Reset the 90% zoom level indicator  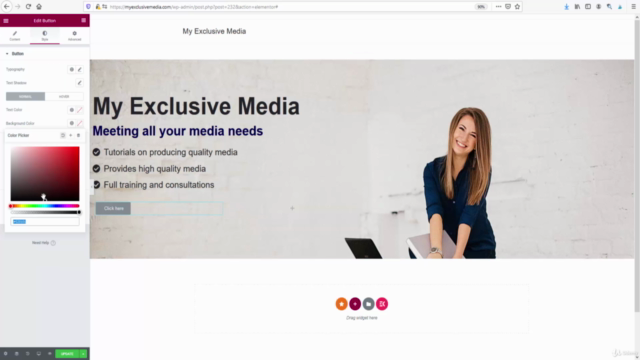[481, 7]
